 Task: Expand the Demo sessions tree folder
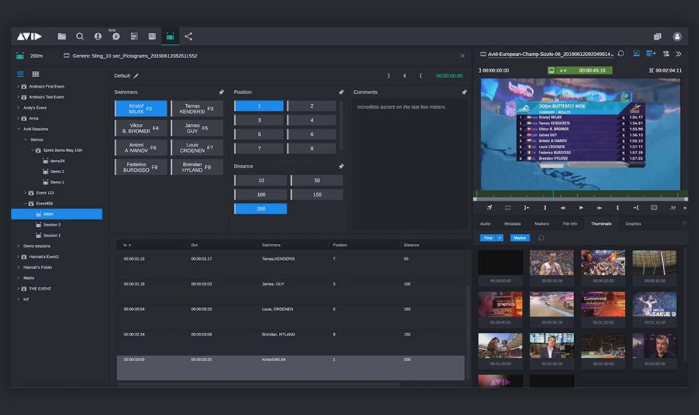[x=17, y=245]
